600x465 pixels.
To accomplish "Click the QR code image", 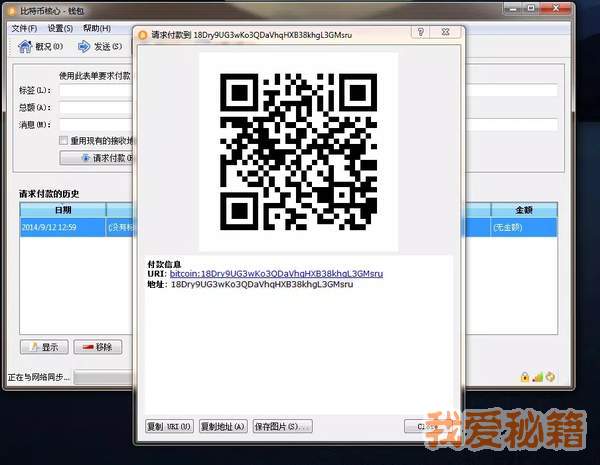I will 298,152.
